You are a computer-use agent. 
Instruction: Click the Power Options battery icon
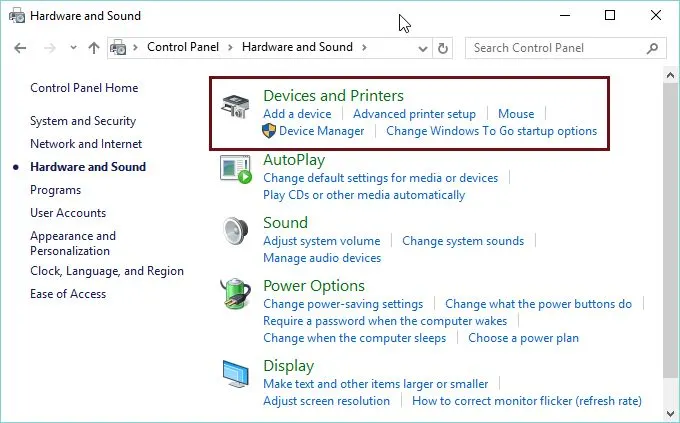point(235,294)
